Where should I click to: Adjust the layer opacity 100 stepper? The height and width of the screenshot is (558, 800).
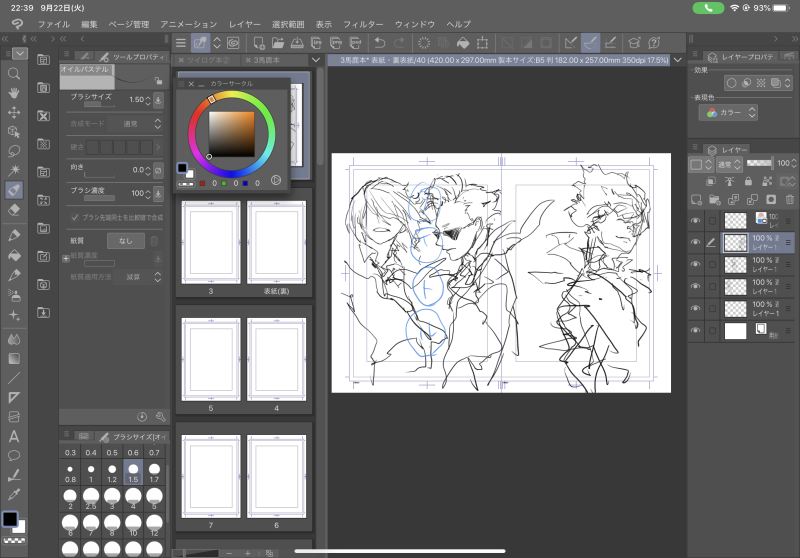793,163
